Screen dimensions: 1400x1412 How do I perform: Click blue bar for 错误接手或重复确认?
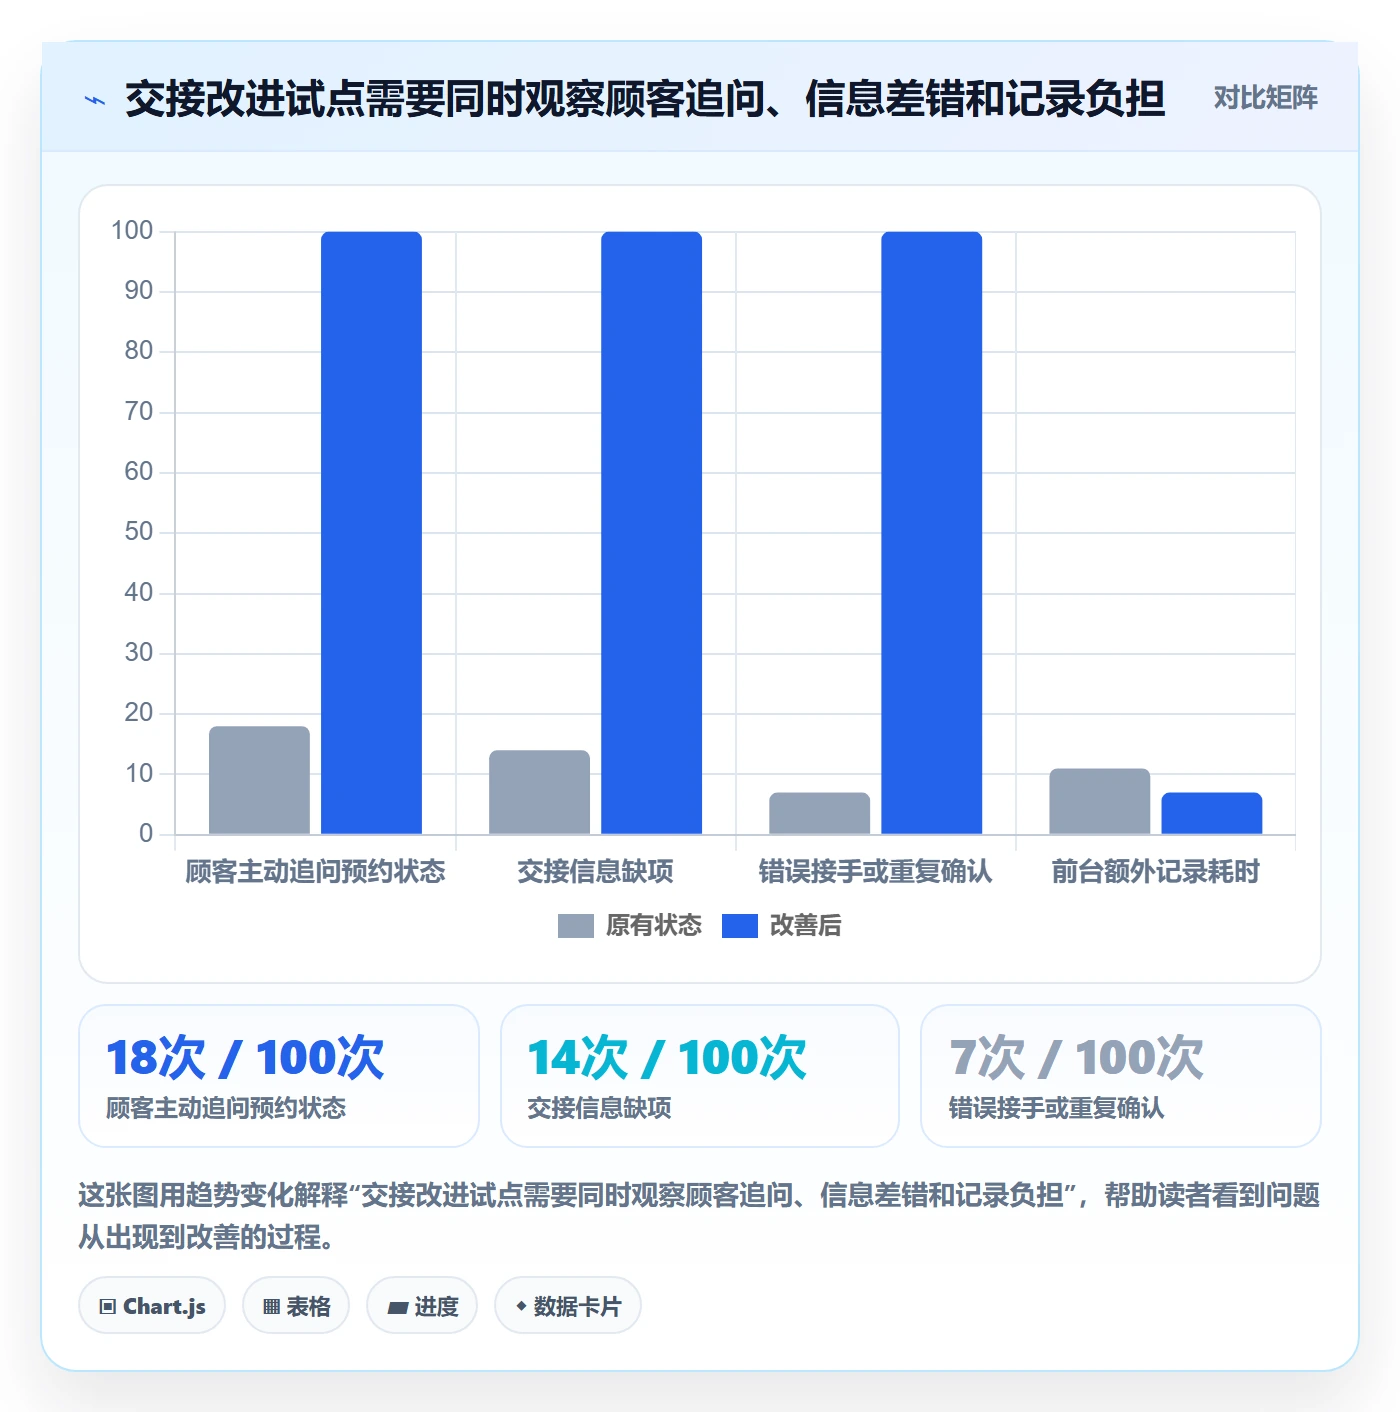click(931, 533)
